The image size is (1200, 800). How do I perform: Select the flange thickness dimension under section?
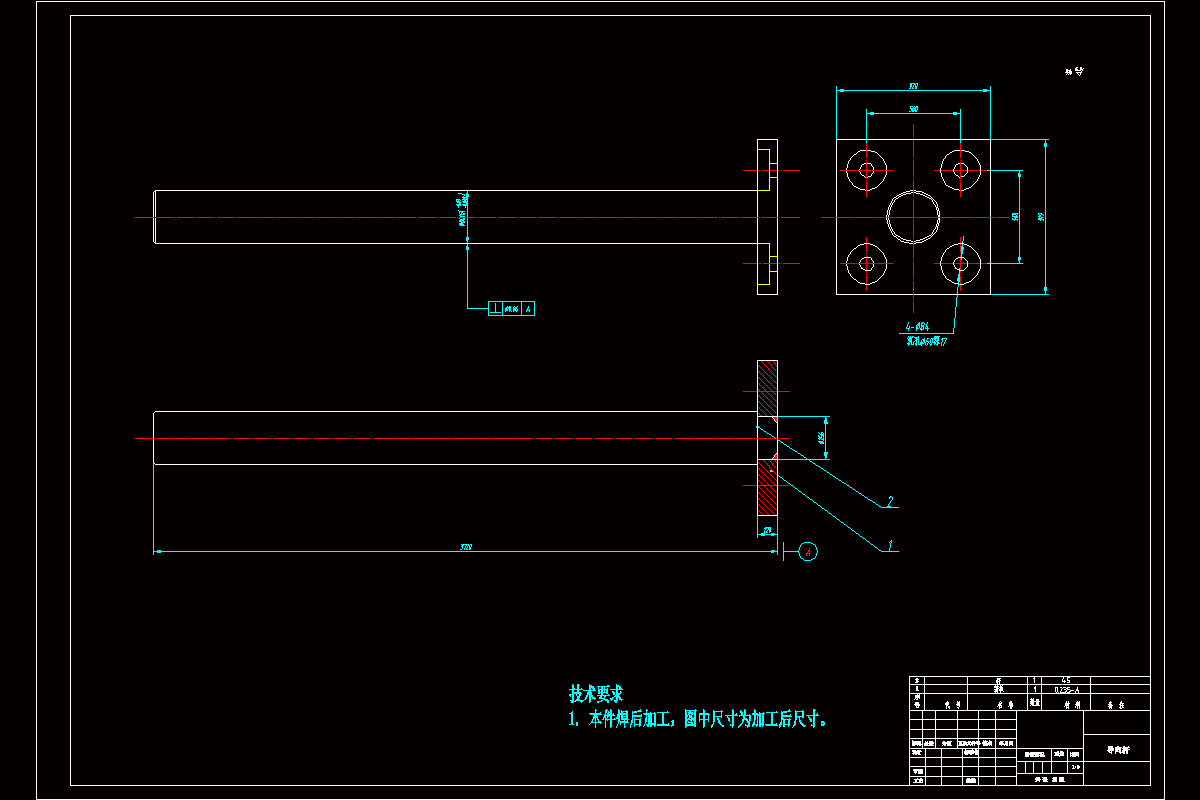coord(767,530)
